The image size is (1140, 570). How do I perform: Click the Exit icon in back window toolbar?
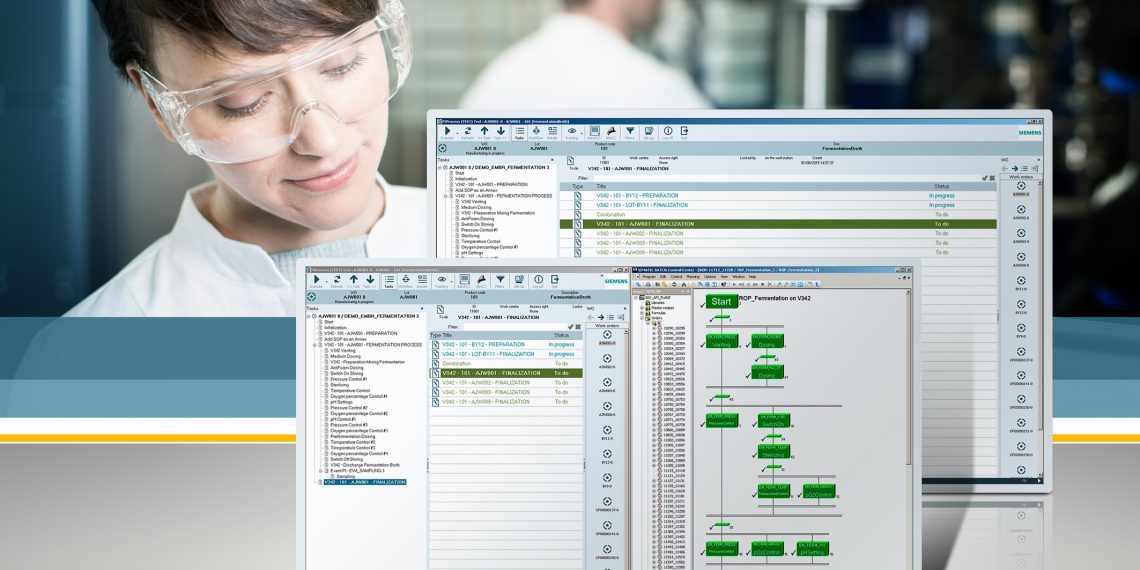click(684, 131)
